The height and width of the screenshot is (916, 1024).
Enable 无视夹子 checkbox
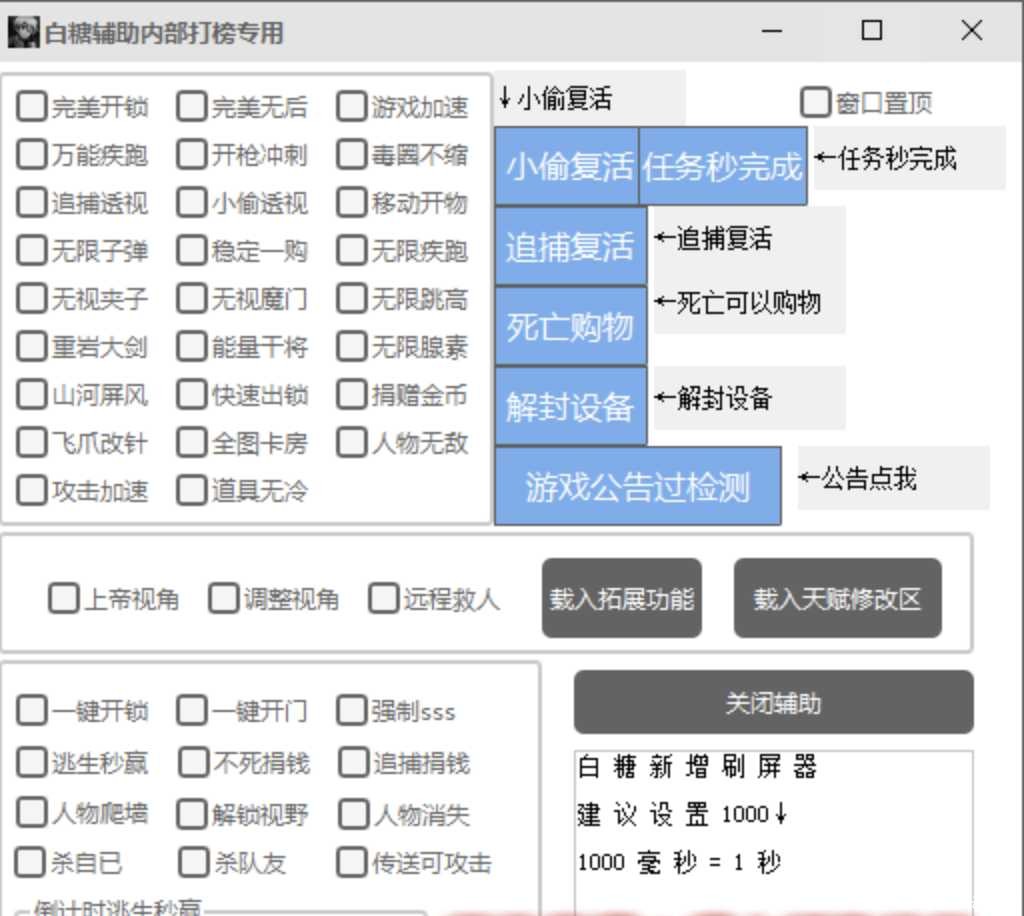(x=31, y=298)
